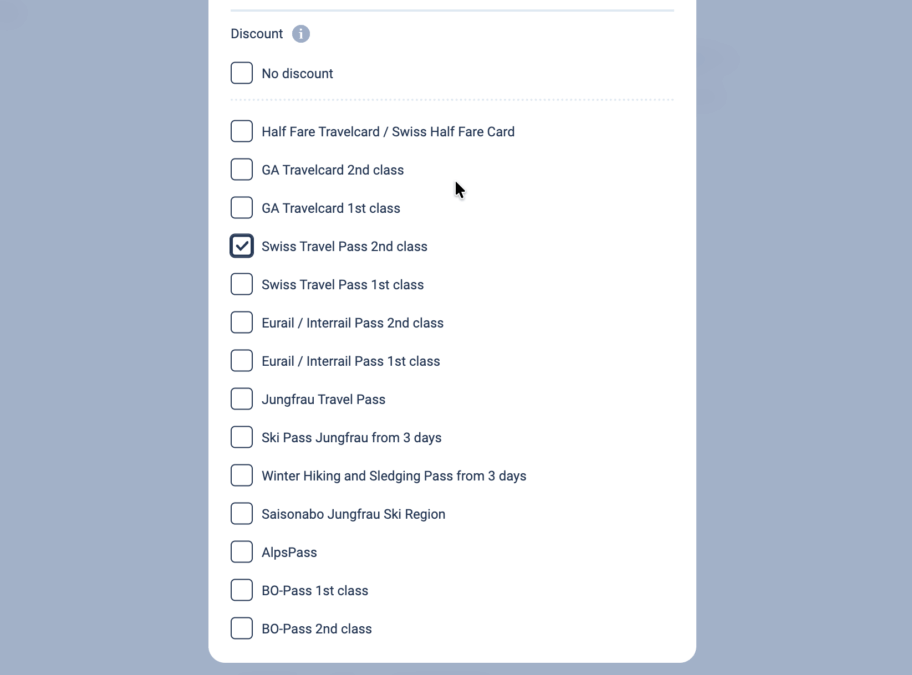Click the Swiss Travel Pass 2nd class label
This screenshot has height=675, width=912.
click(x=344, y=246)
